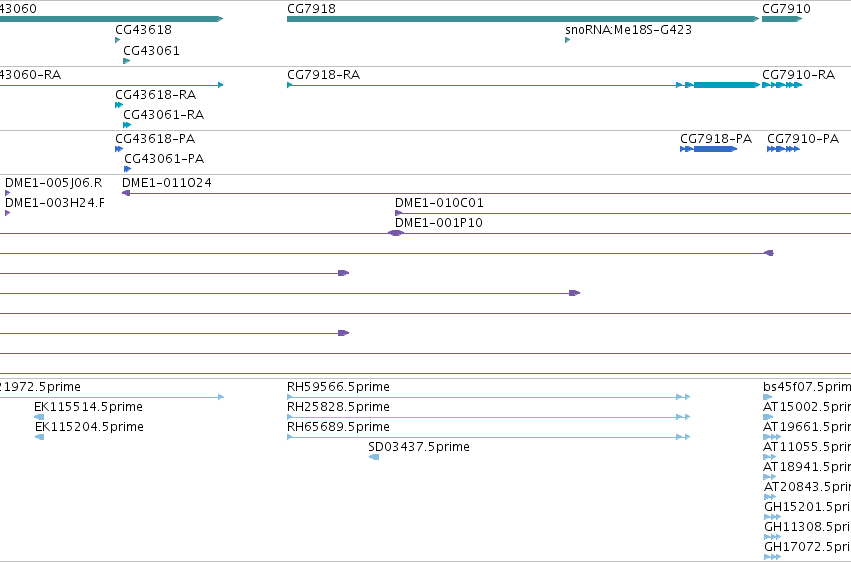Image resolution: width=851 pixels, height=562 pixels.
Task: Select the GH11308.5prime EST label
Action: [807, 526]
